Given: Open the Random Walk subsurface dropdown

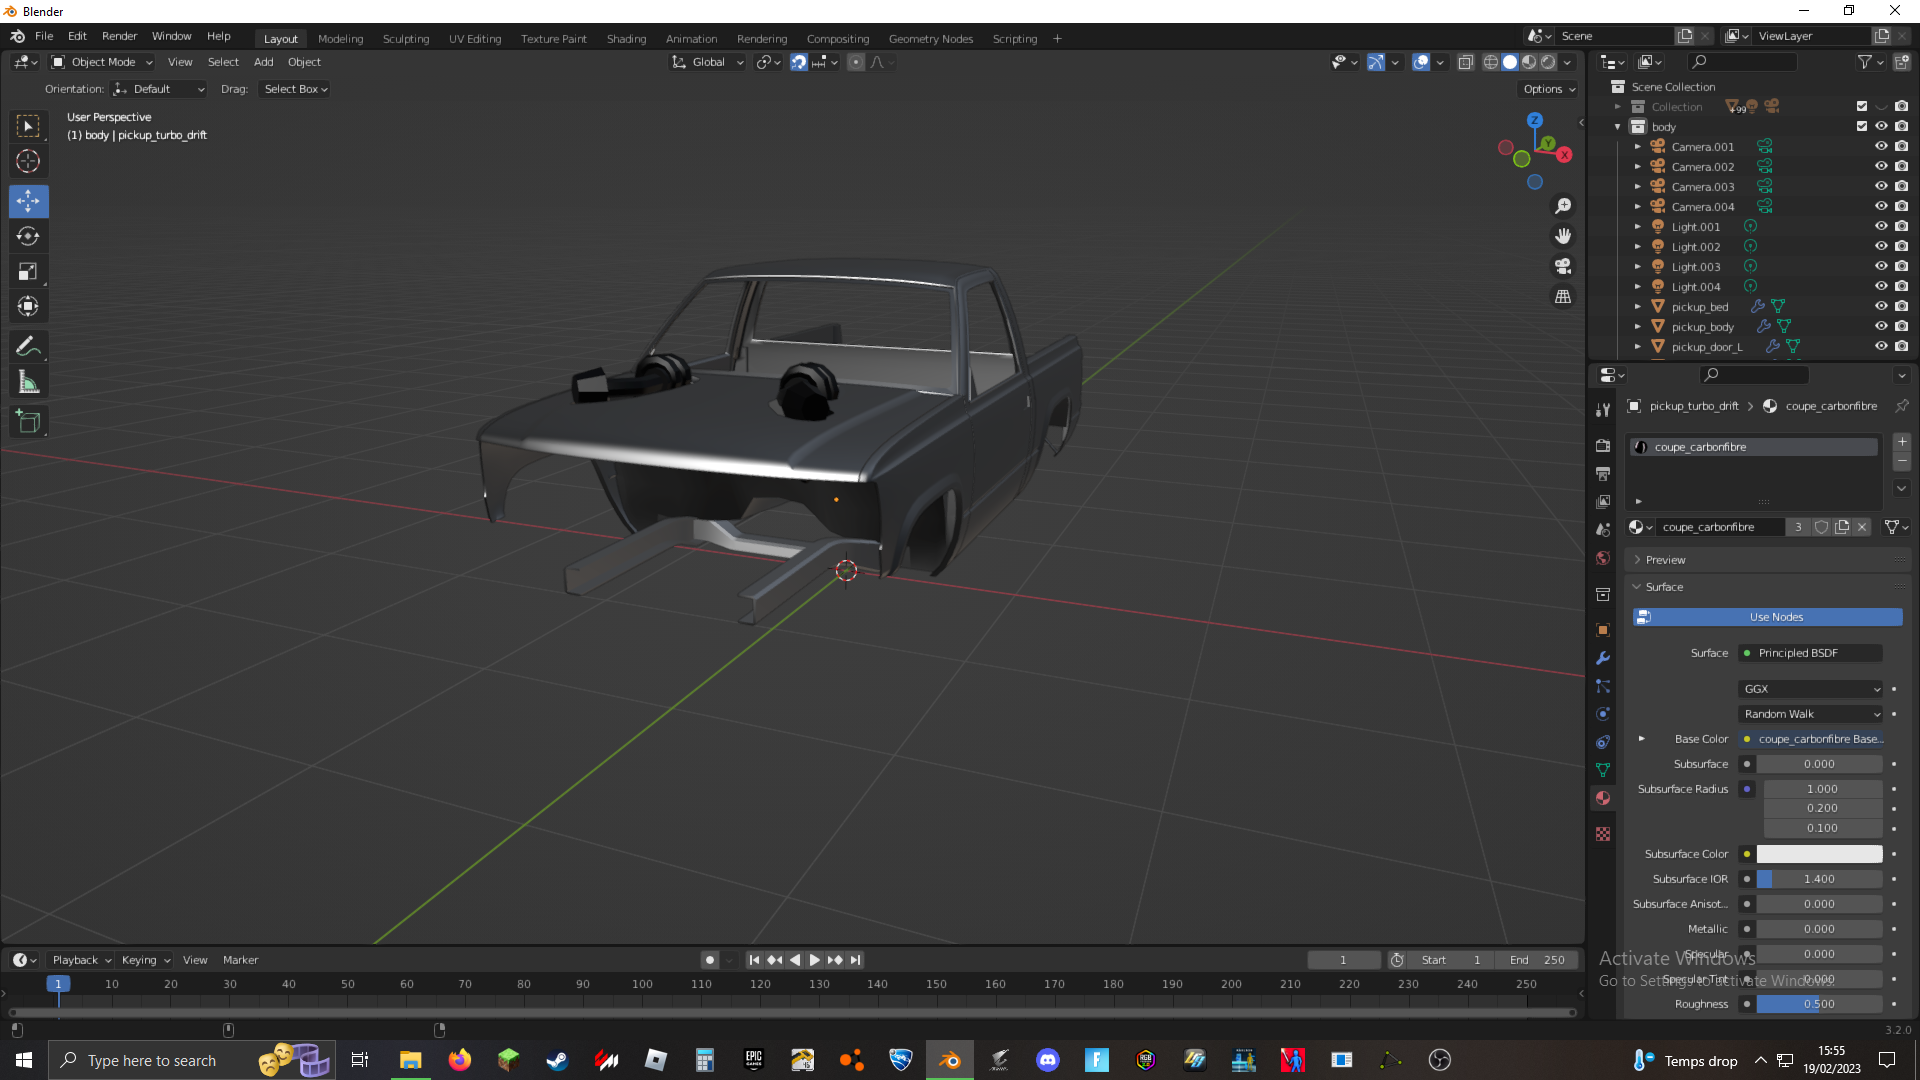Looking at the screenshot, I should 1811,714.
